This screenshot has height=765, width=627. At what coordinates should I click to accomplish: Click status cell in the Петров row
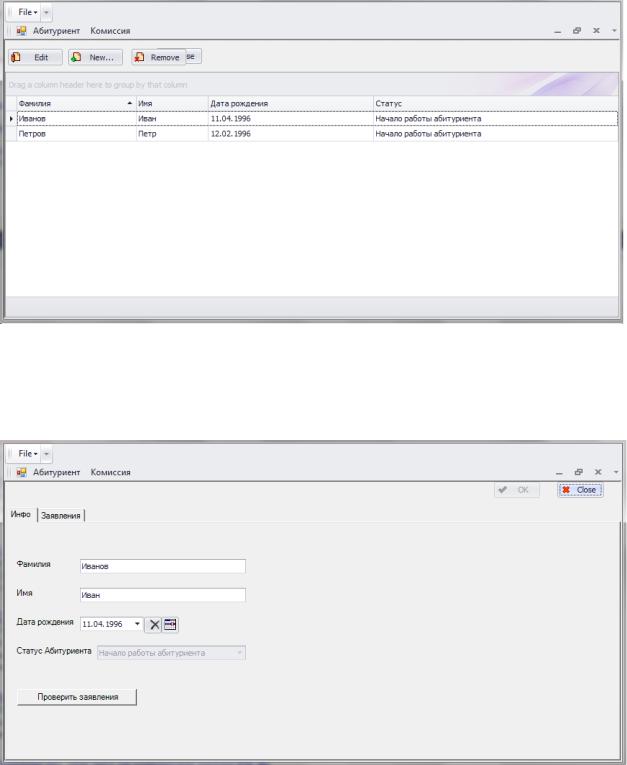[496, 134]
